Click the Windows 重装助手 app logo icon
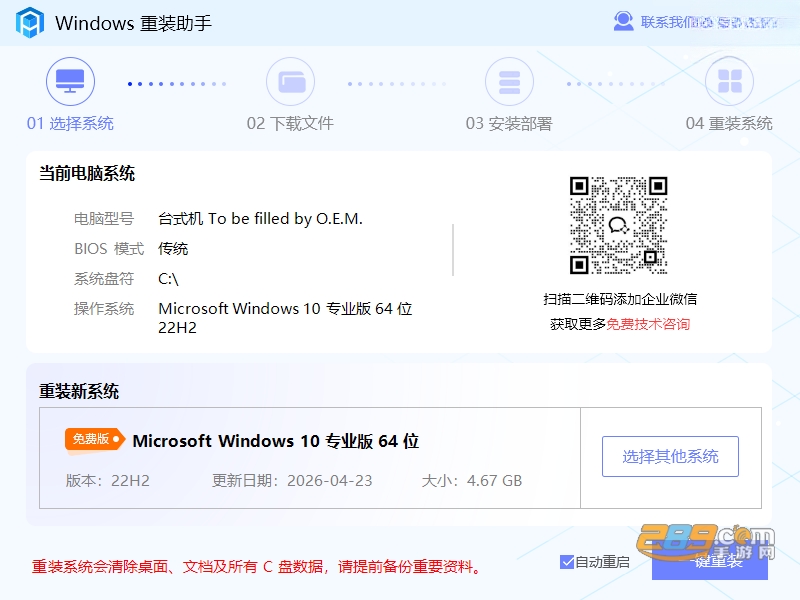The width and height of the screenshot is (800, 600). pos(30,22)
